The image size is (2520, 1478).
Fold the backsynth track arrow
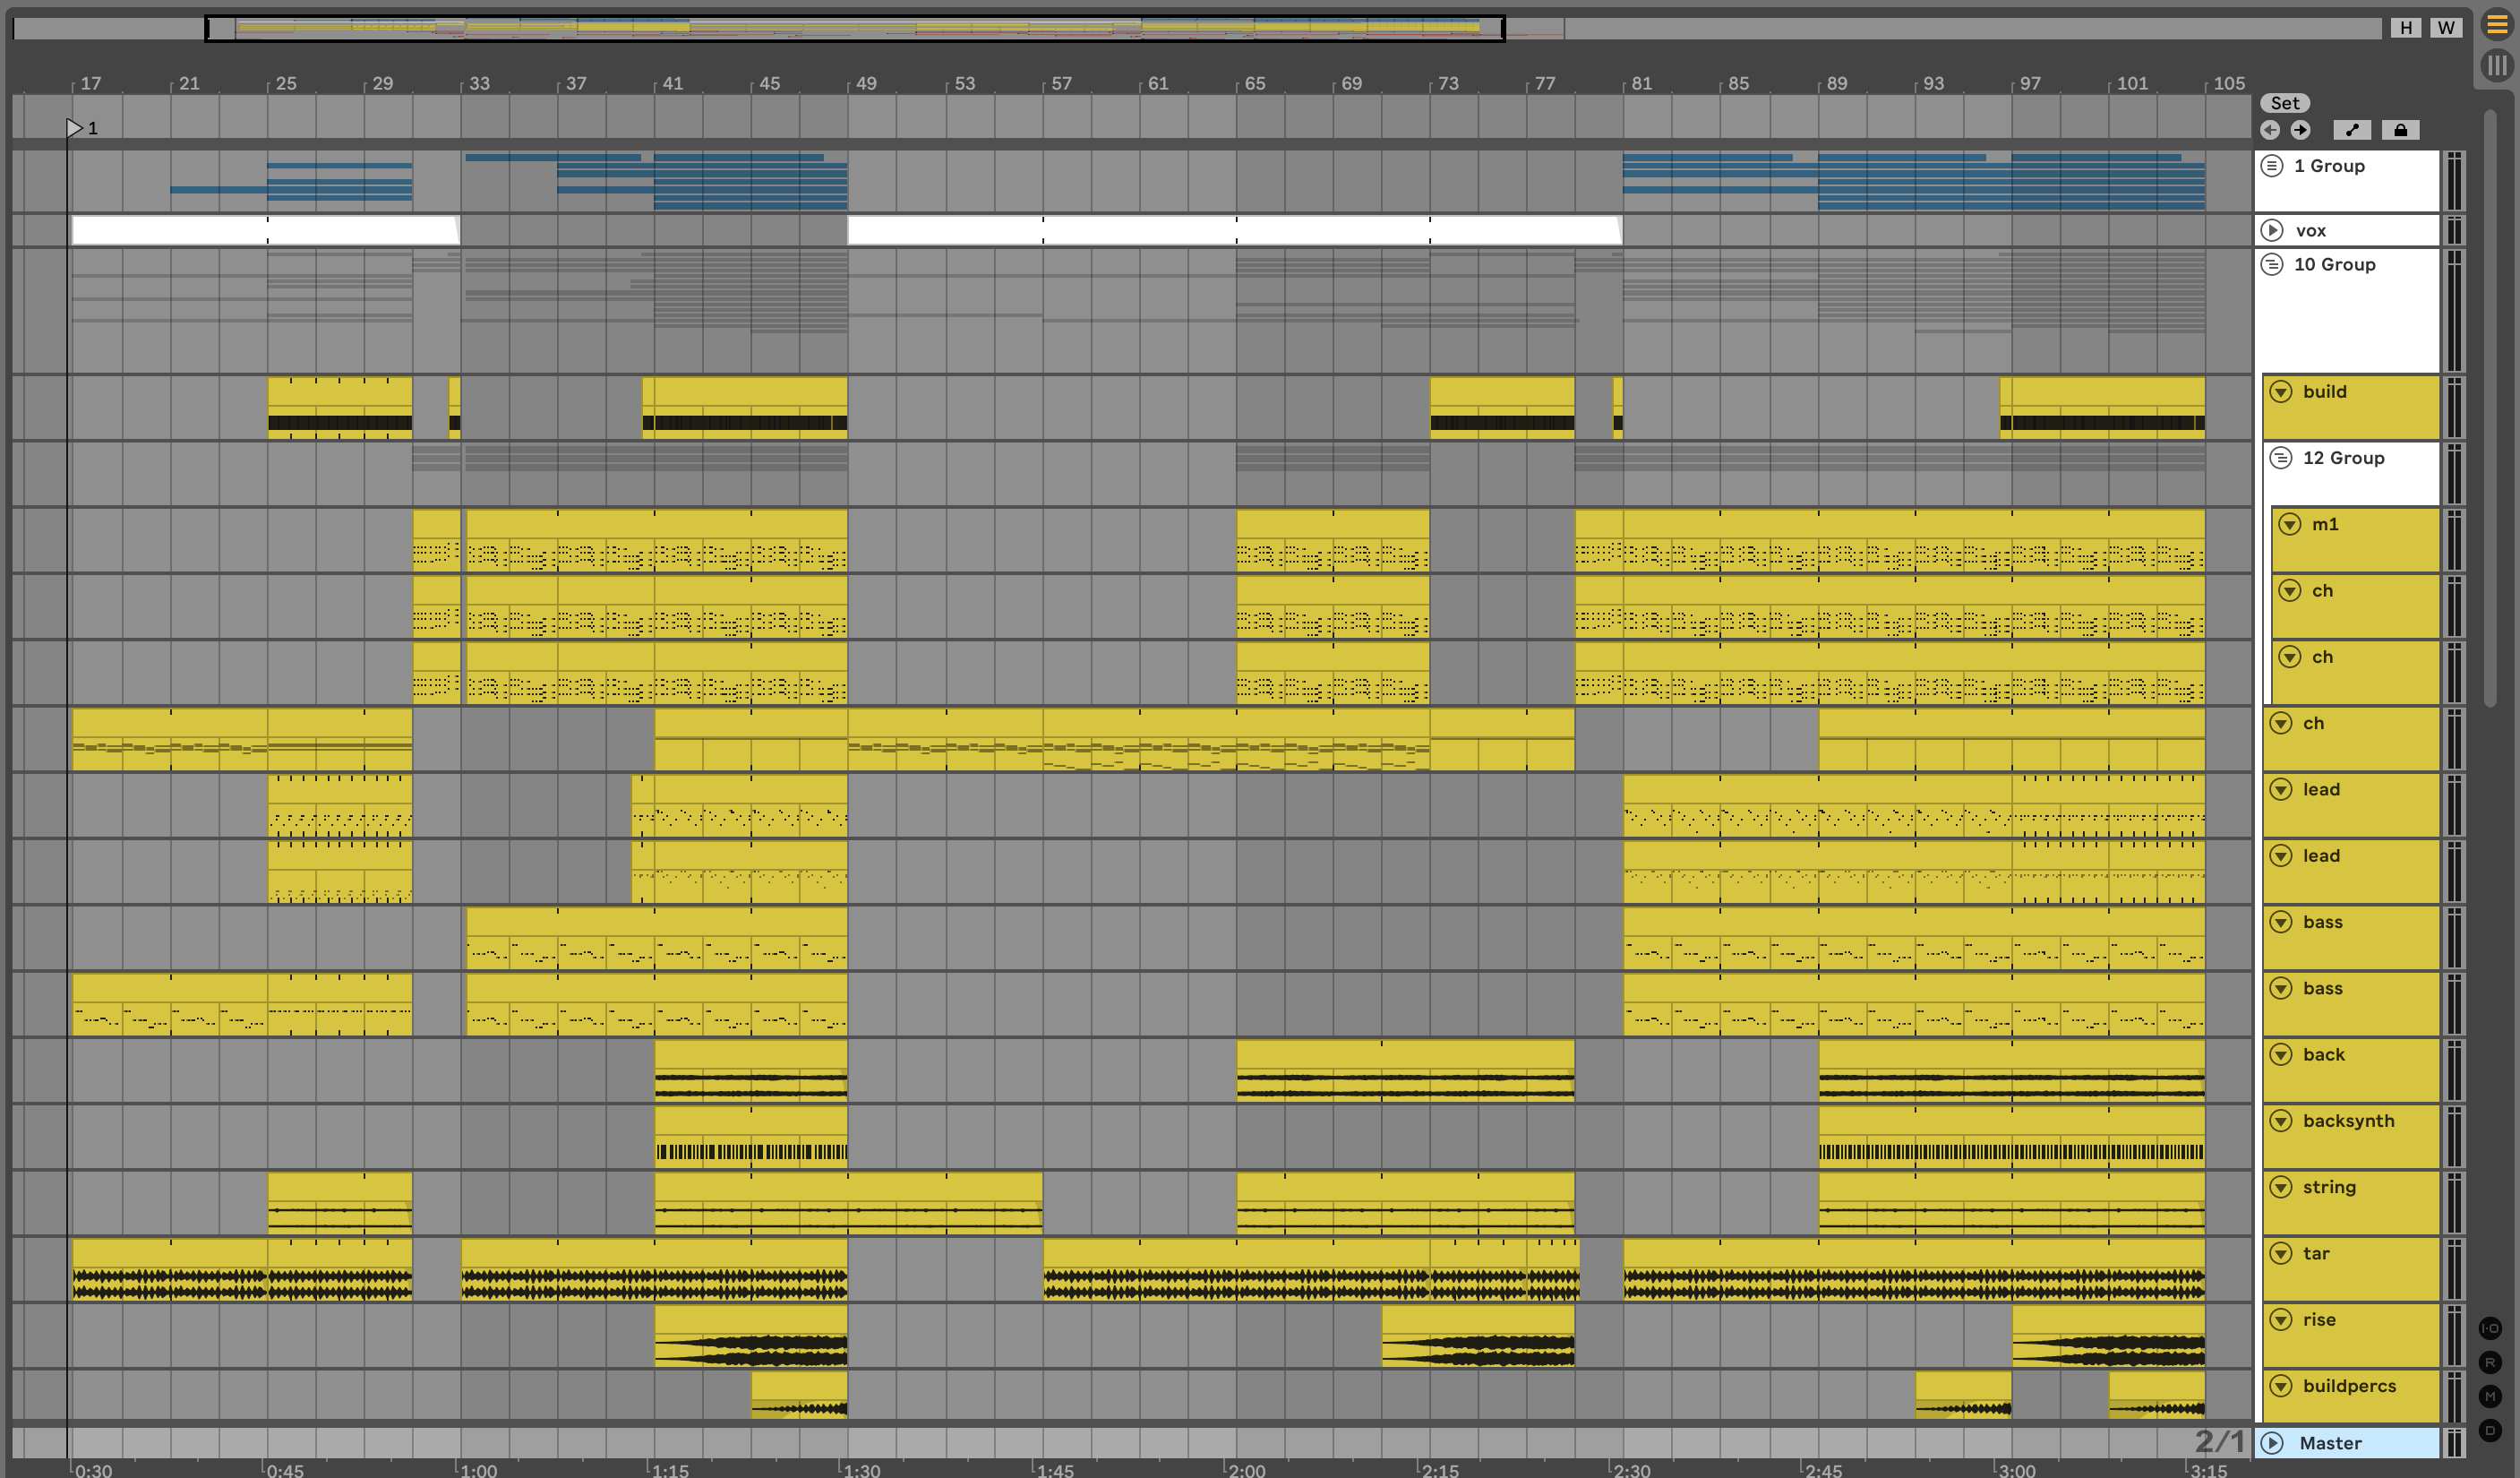tap(2281, 1121)
